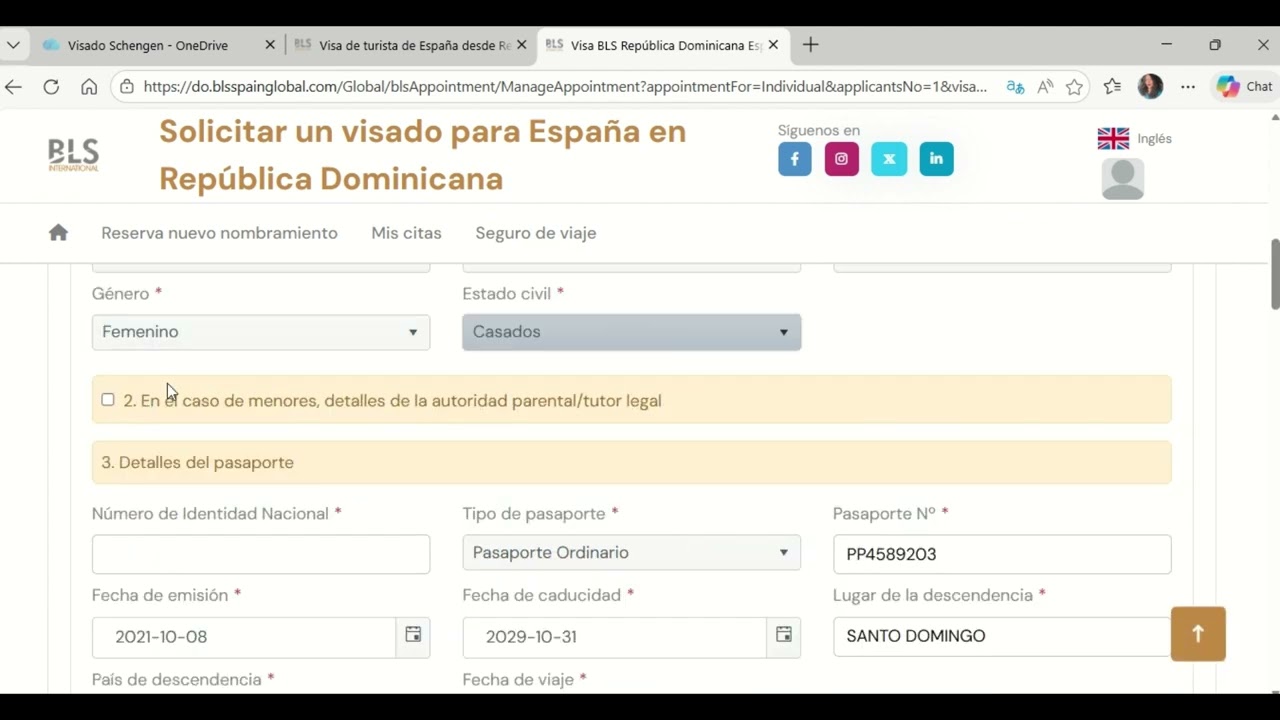1280x720 pixels.
Task: Open calendar icon for Fecha de emisión
Action: 413,635
